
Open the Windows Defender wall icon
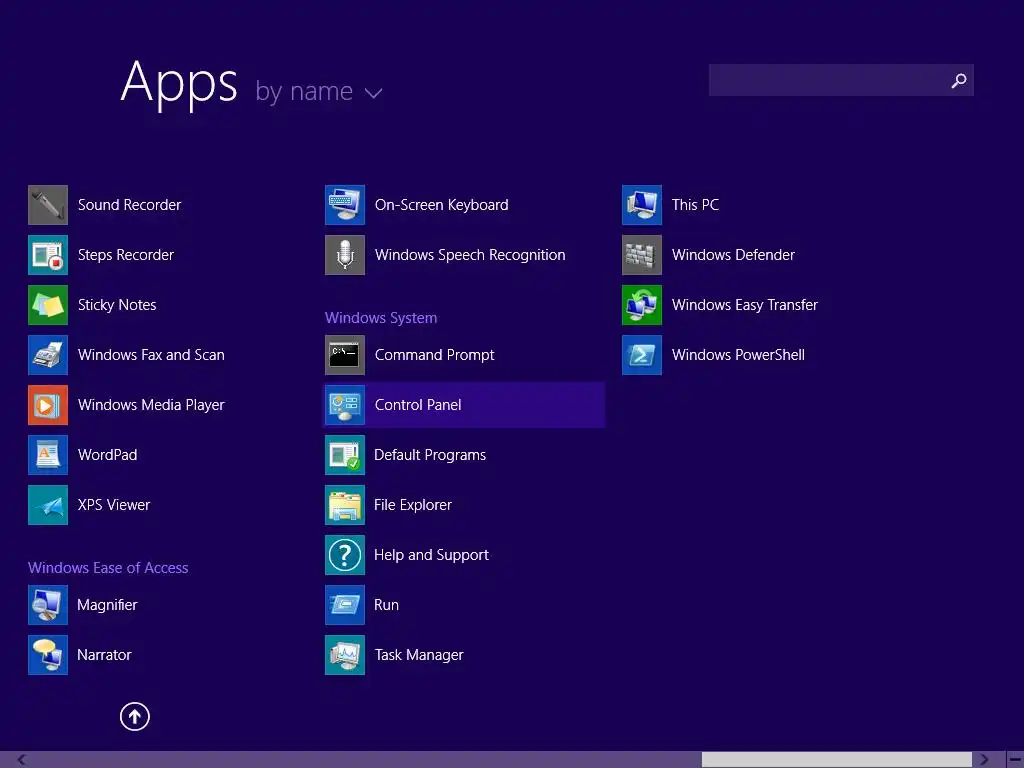click(642, 255)
